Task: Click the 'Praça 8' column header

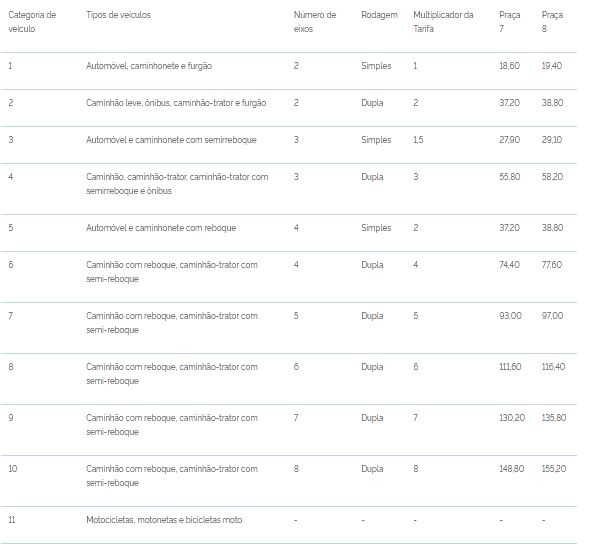Action: tap(552, 22)
